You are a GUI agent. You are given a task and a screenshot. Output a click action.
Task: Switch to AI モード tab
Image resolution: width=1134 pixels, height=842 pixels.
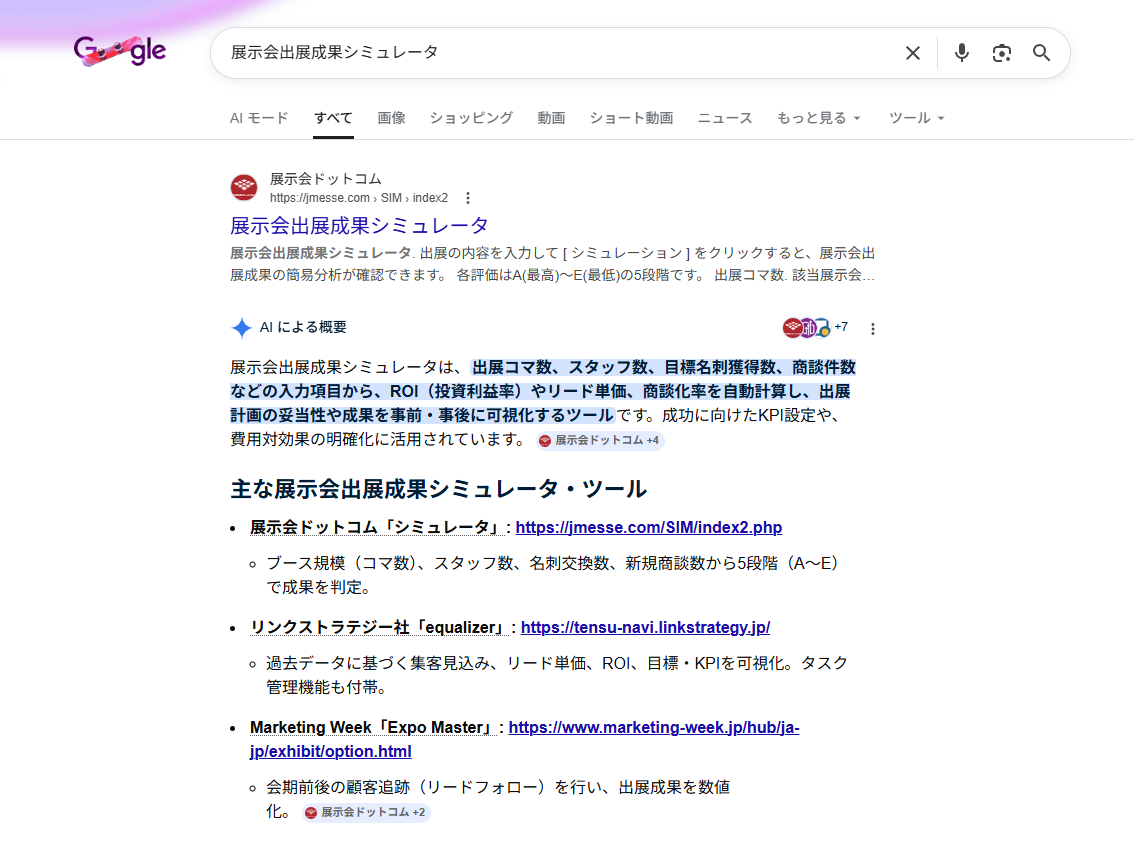click(259, 118)
